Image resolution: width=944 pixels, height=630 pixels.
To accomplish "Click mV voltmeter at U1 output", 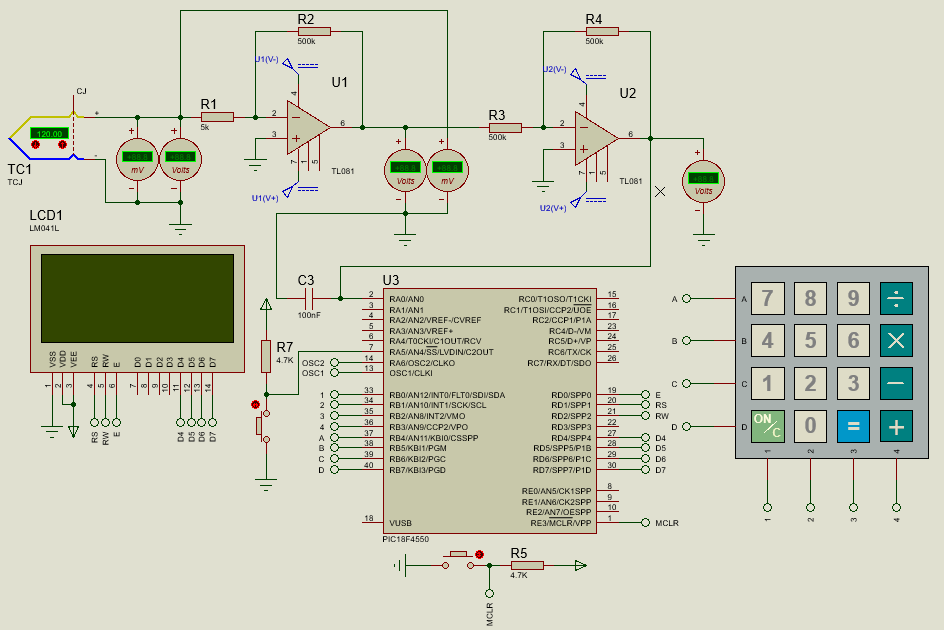I will click(447, 170).
